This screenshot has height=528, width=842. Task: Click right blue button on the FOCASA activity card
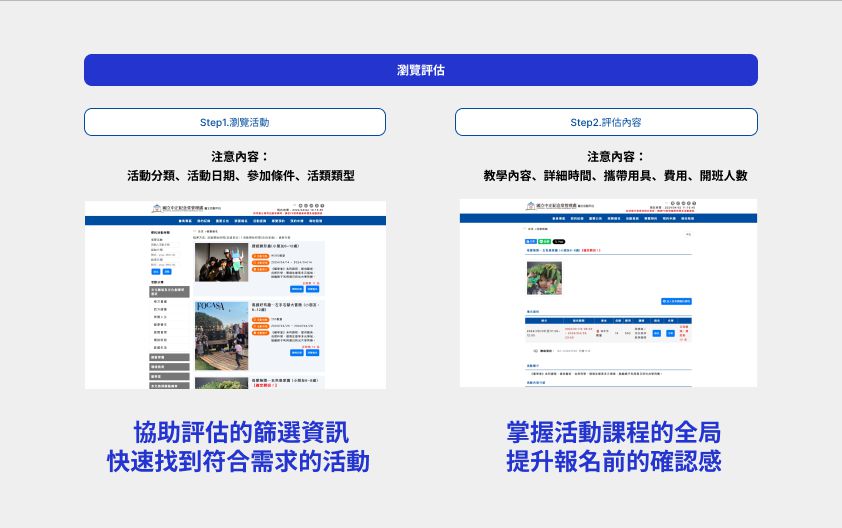click(312, 352)
